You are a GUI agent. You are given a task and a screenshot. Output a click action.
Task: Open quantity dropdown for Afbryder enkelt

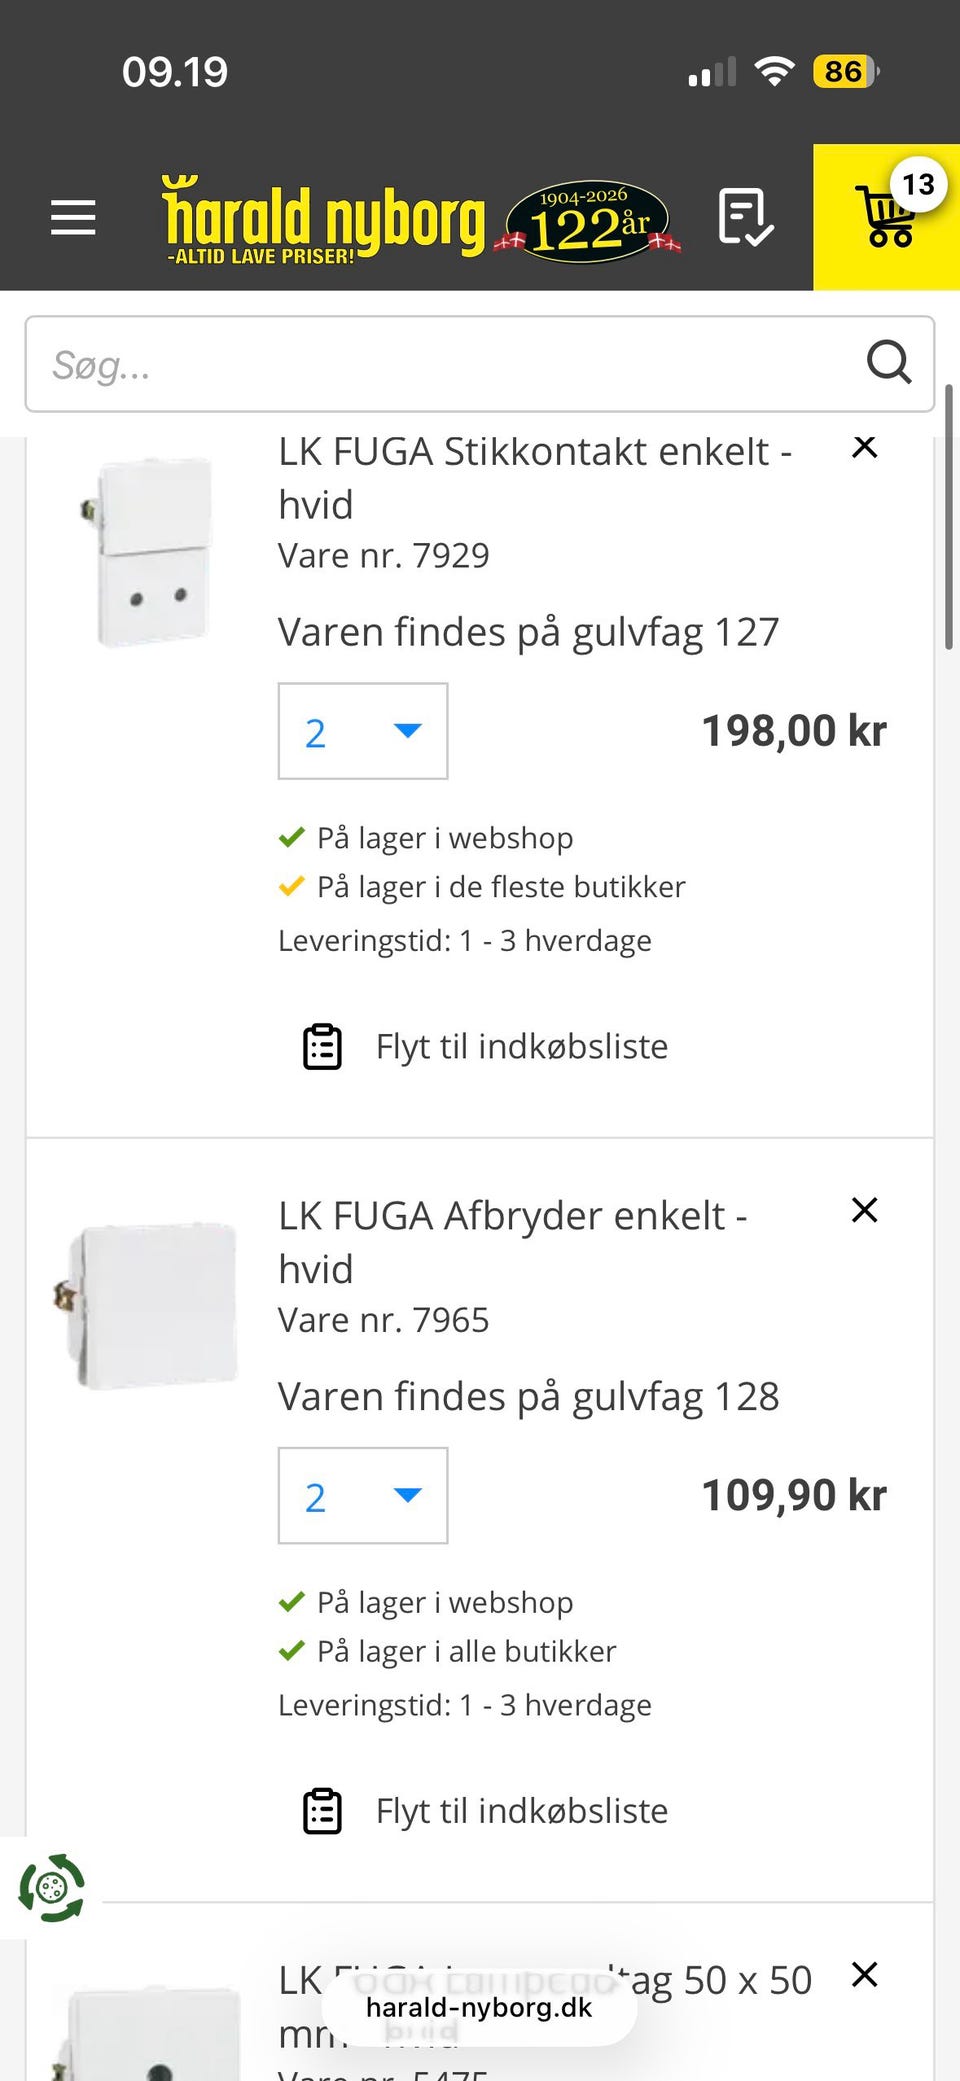coord(363,1495)
